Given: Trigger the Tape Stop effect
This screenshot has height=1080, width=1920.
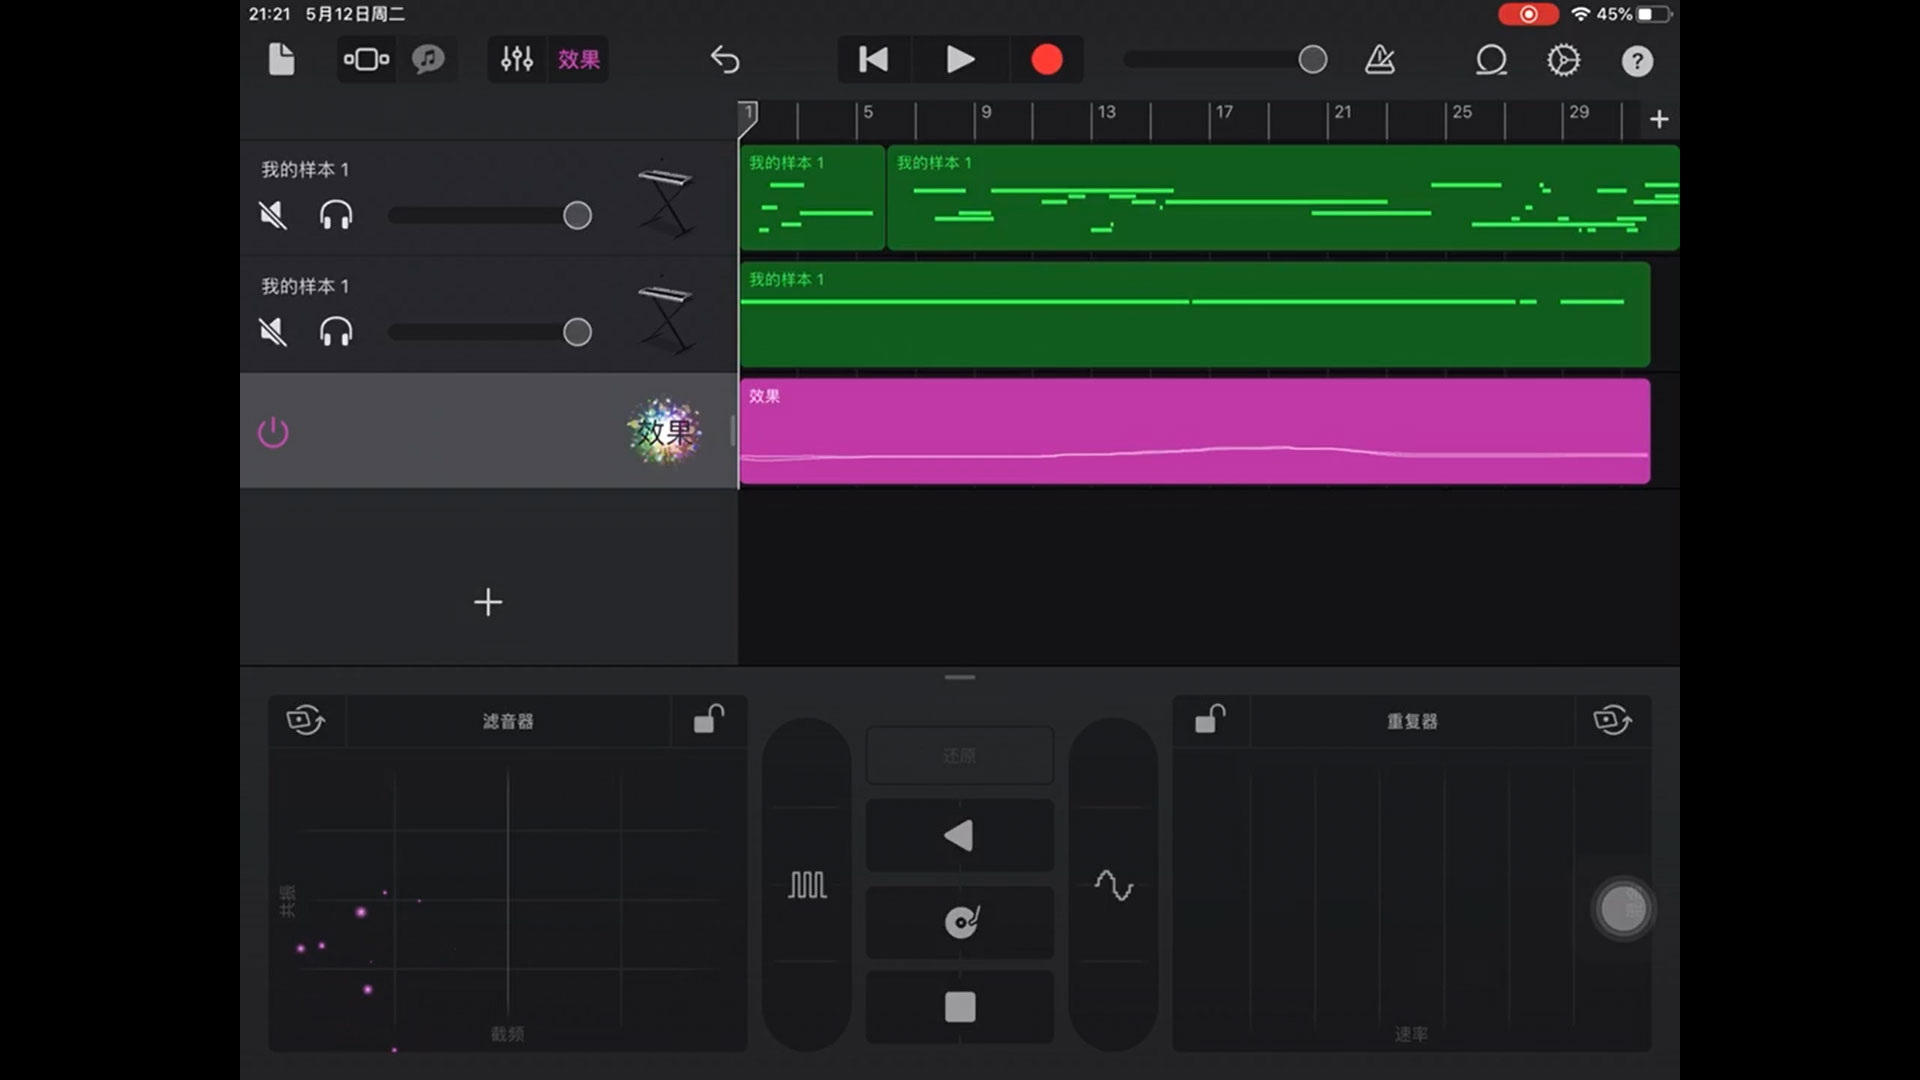Looking at the screenshot, I should (x=959, y=1007).
